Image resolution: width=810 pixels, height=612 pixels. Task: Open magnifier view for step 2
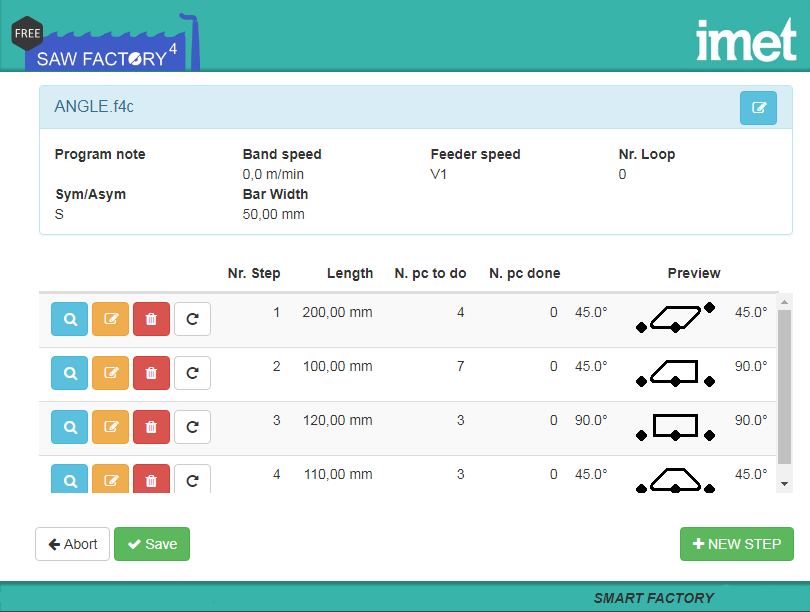point(70,373)
